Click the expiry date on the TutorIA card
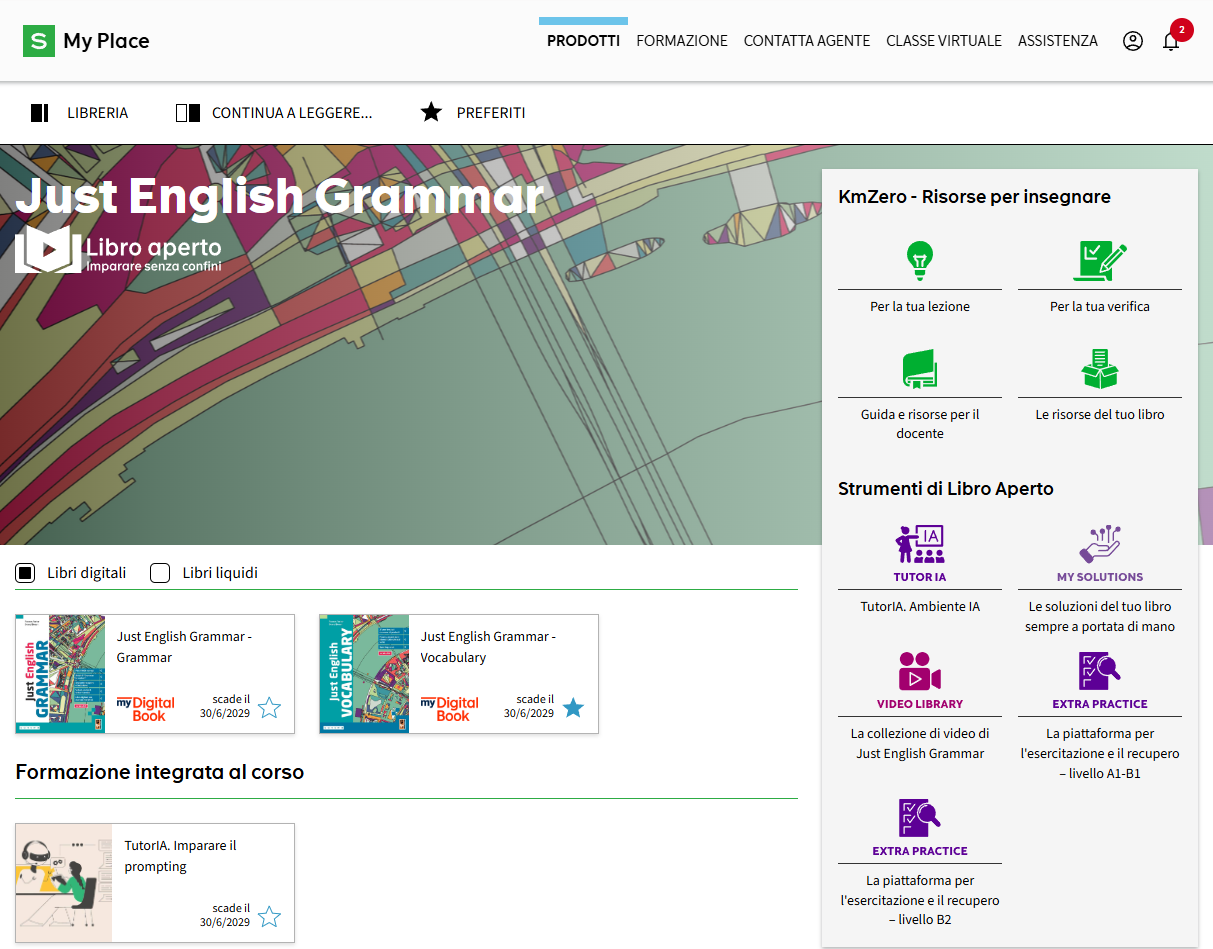Image resolution: width=1213 pixels, height=949 pixels. coord(225,915)
